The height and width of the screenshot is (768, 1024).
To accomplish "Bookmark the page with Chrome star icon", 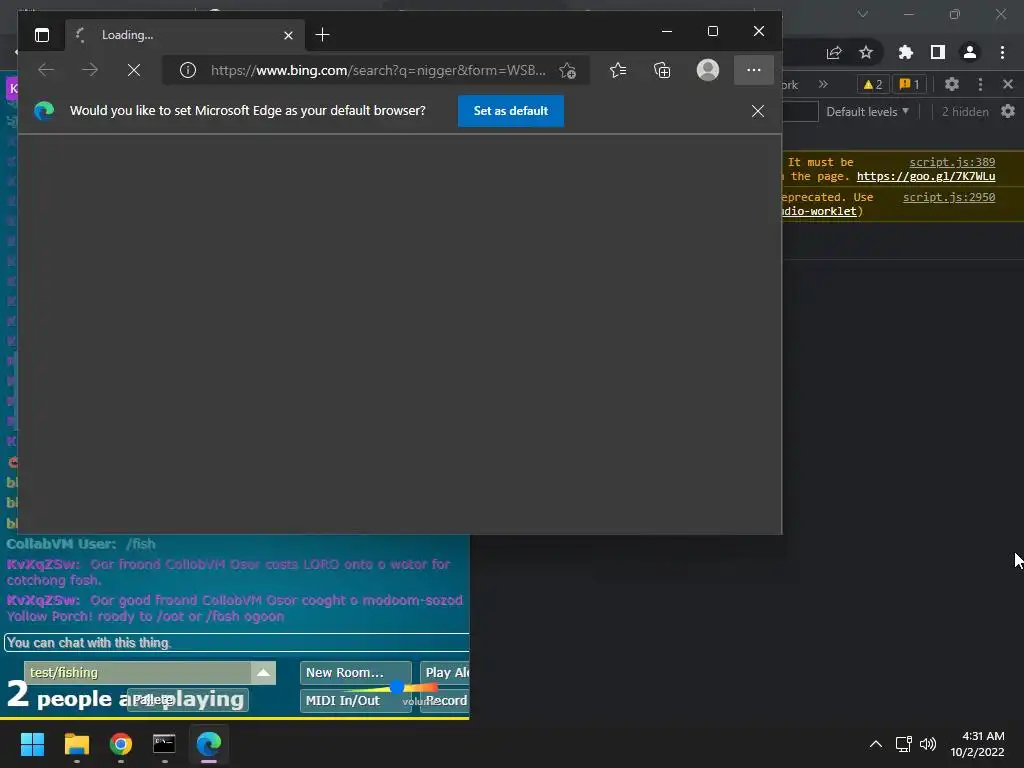I will 866,52.
